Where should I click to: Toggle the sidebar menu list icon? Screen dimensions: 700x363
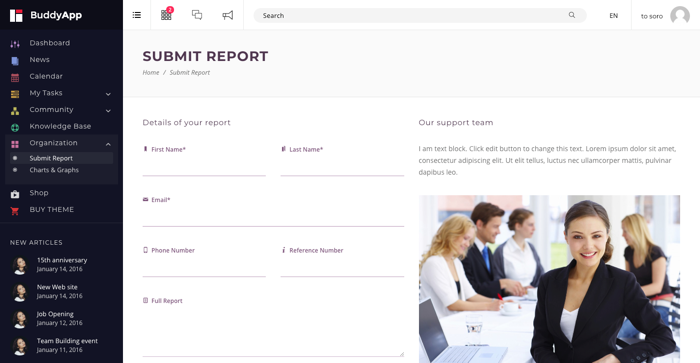(x=137, y=15)
